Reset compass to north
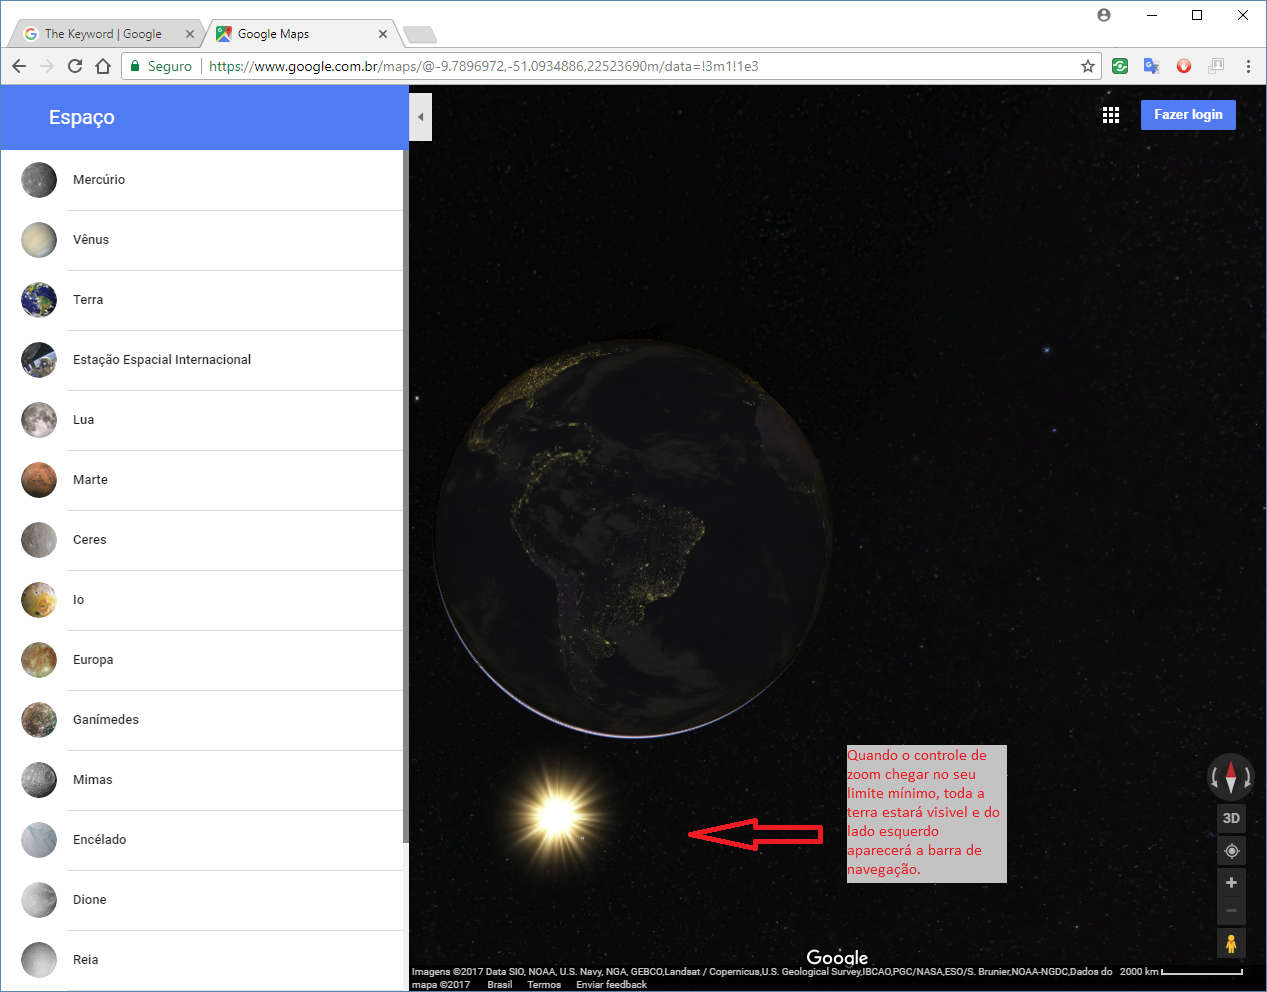The height and width of the screenshot is (992, 1267). [x=1231, y=777]
